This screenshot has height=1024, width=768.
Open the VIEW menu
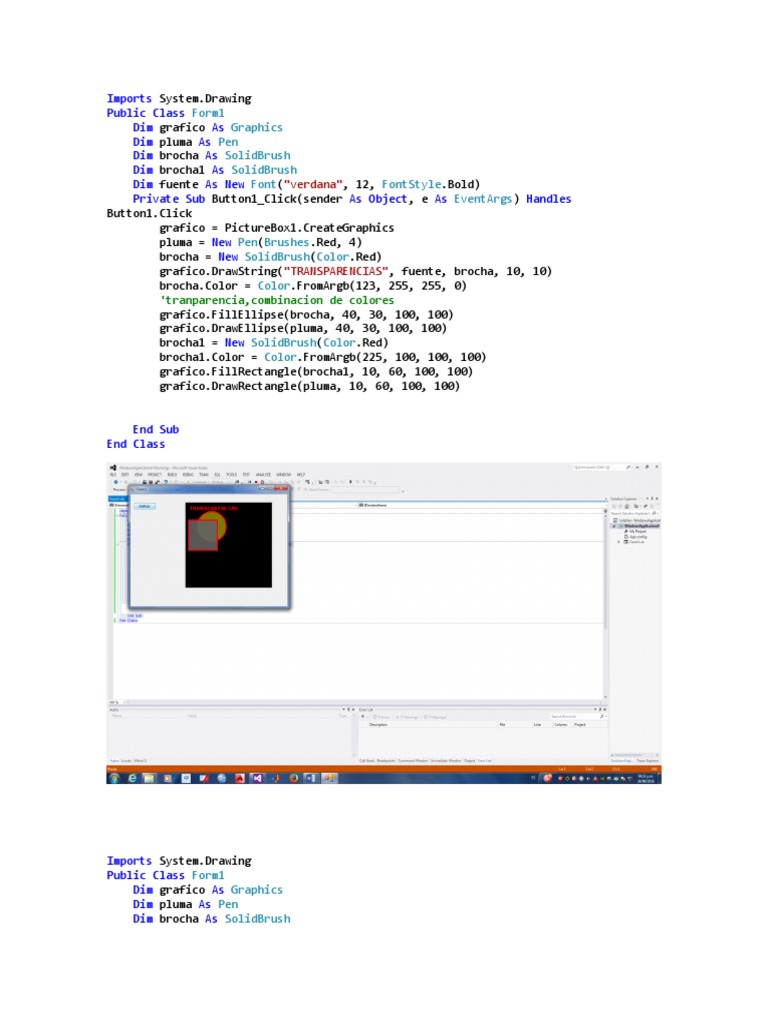click(138, 475)
